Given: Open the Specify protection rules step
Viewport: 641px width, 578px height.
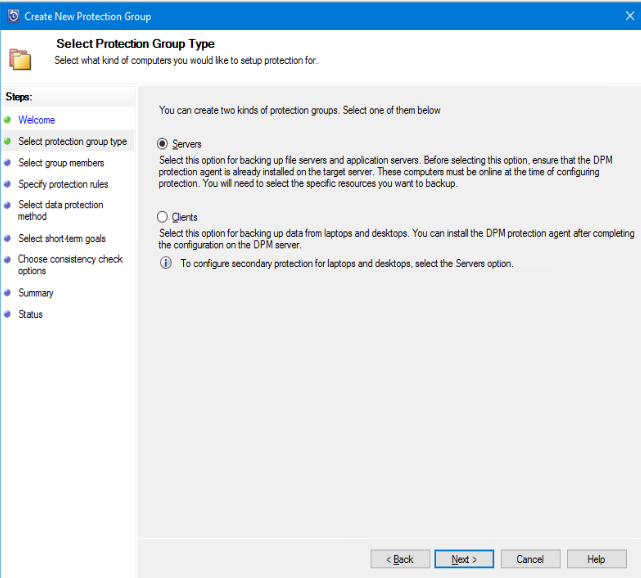Looking at the screenshot, I should pyautogui.click(x=63, y=184).
